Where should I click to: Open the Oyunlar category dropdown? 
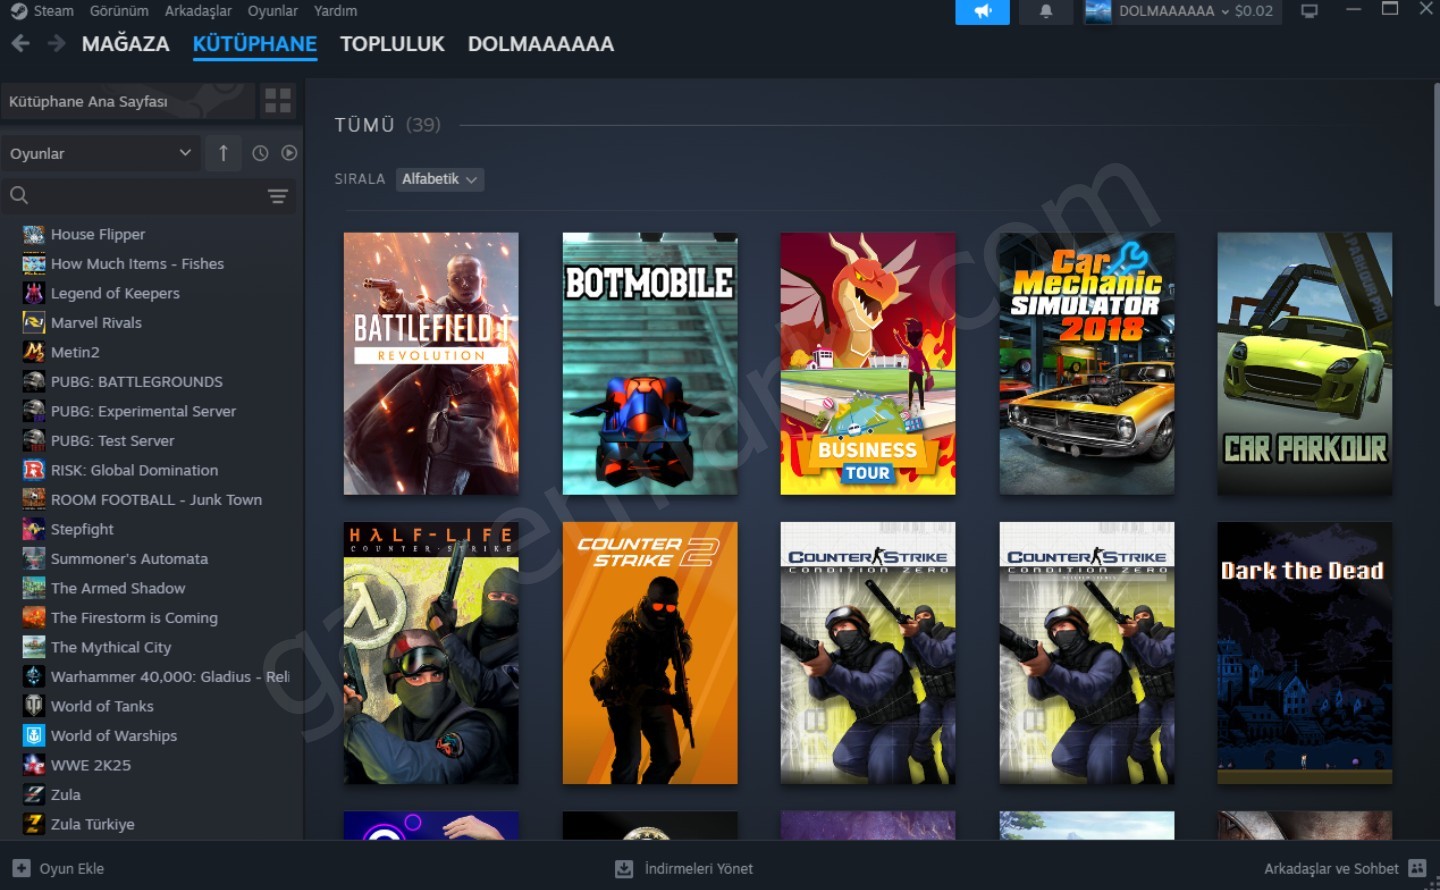pos(101,153)
